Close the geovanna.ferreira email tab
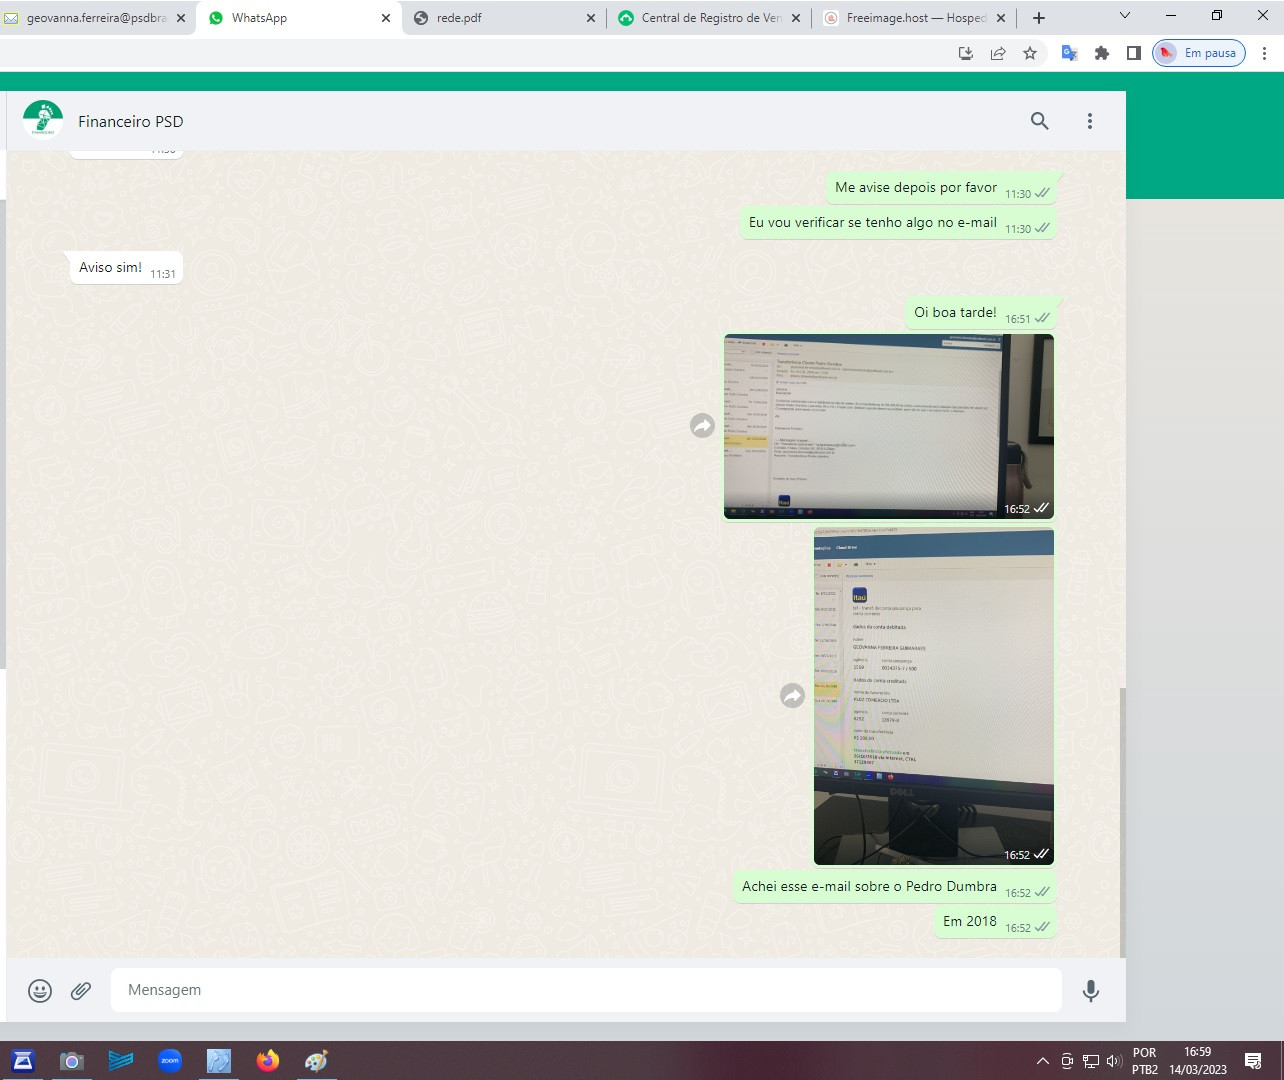1284x1080 pixels. pyautogui.click(x=181, y=18)
